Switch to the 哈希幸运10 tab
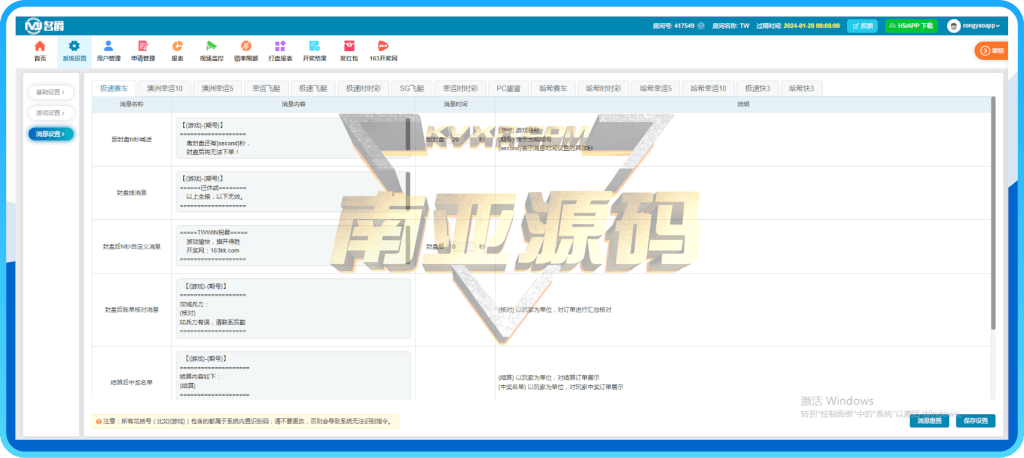The width and height of the screenshot is (1024, 458). 709,88
